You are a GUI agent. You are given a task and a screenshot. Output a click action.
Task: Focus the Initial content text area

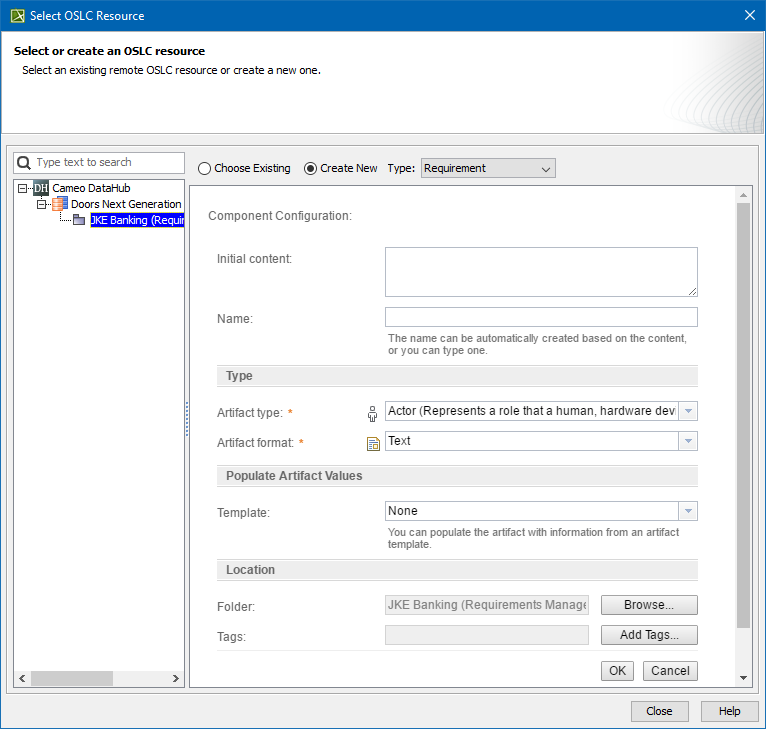pos(541,272)
